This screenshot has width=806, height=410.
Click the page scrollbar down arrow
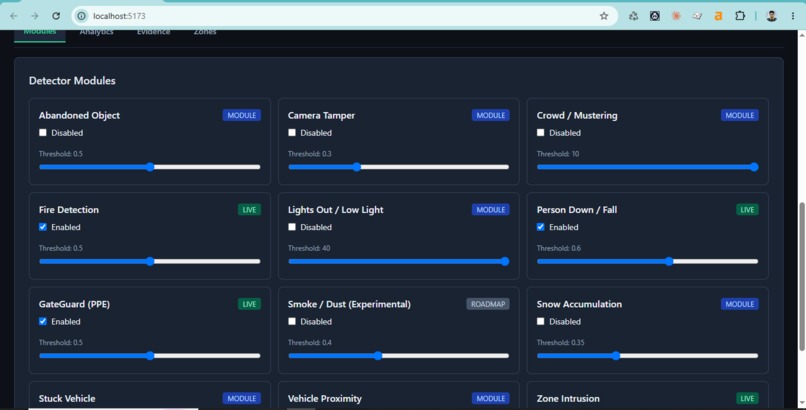801,403
